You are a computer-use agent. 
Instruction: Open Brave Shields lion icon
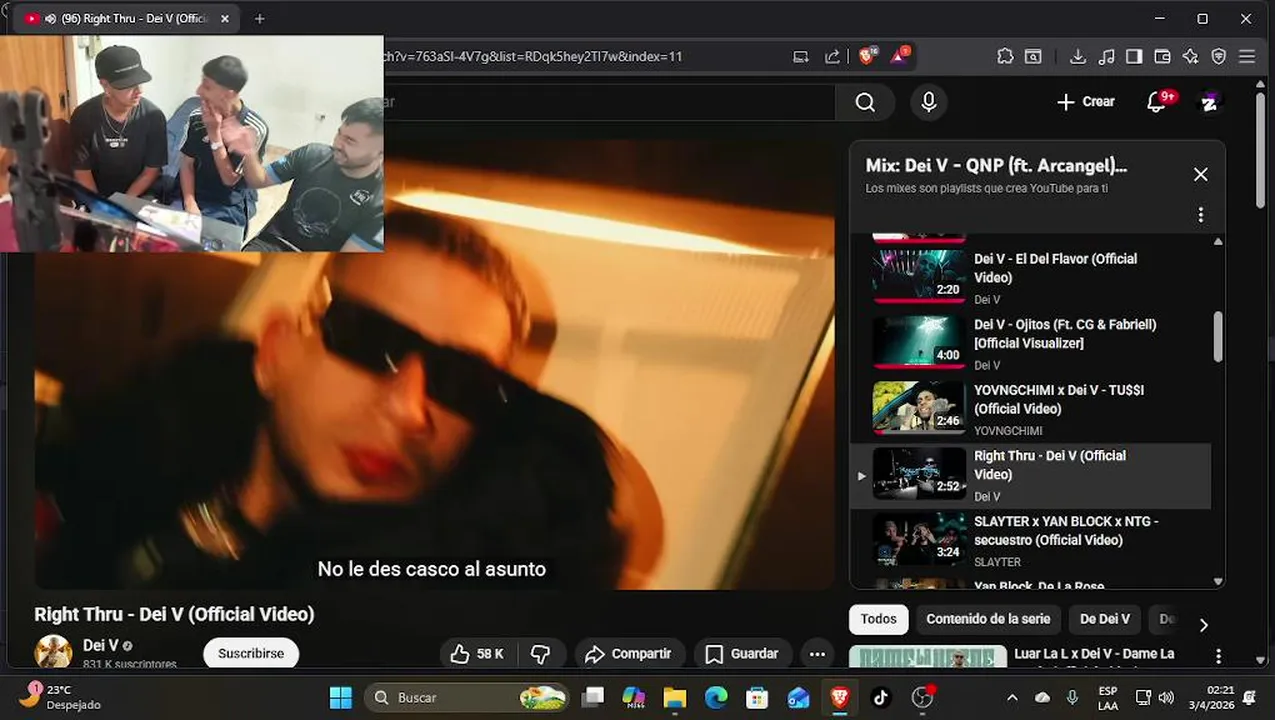(x=866, y=56)
